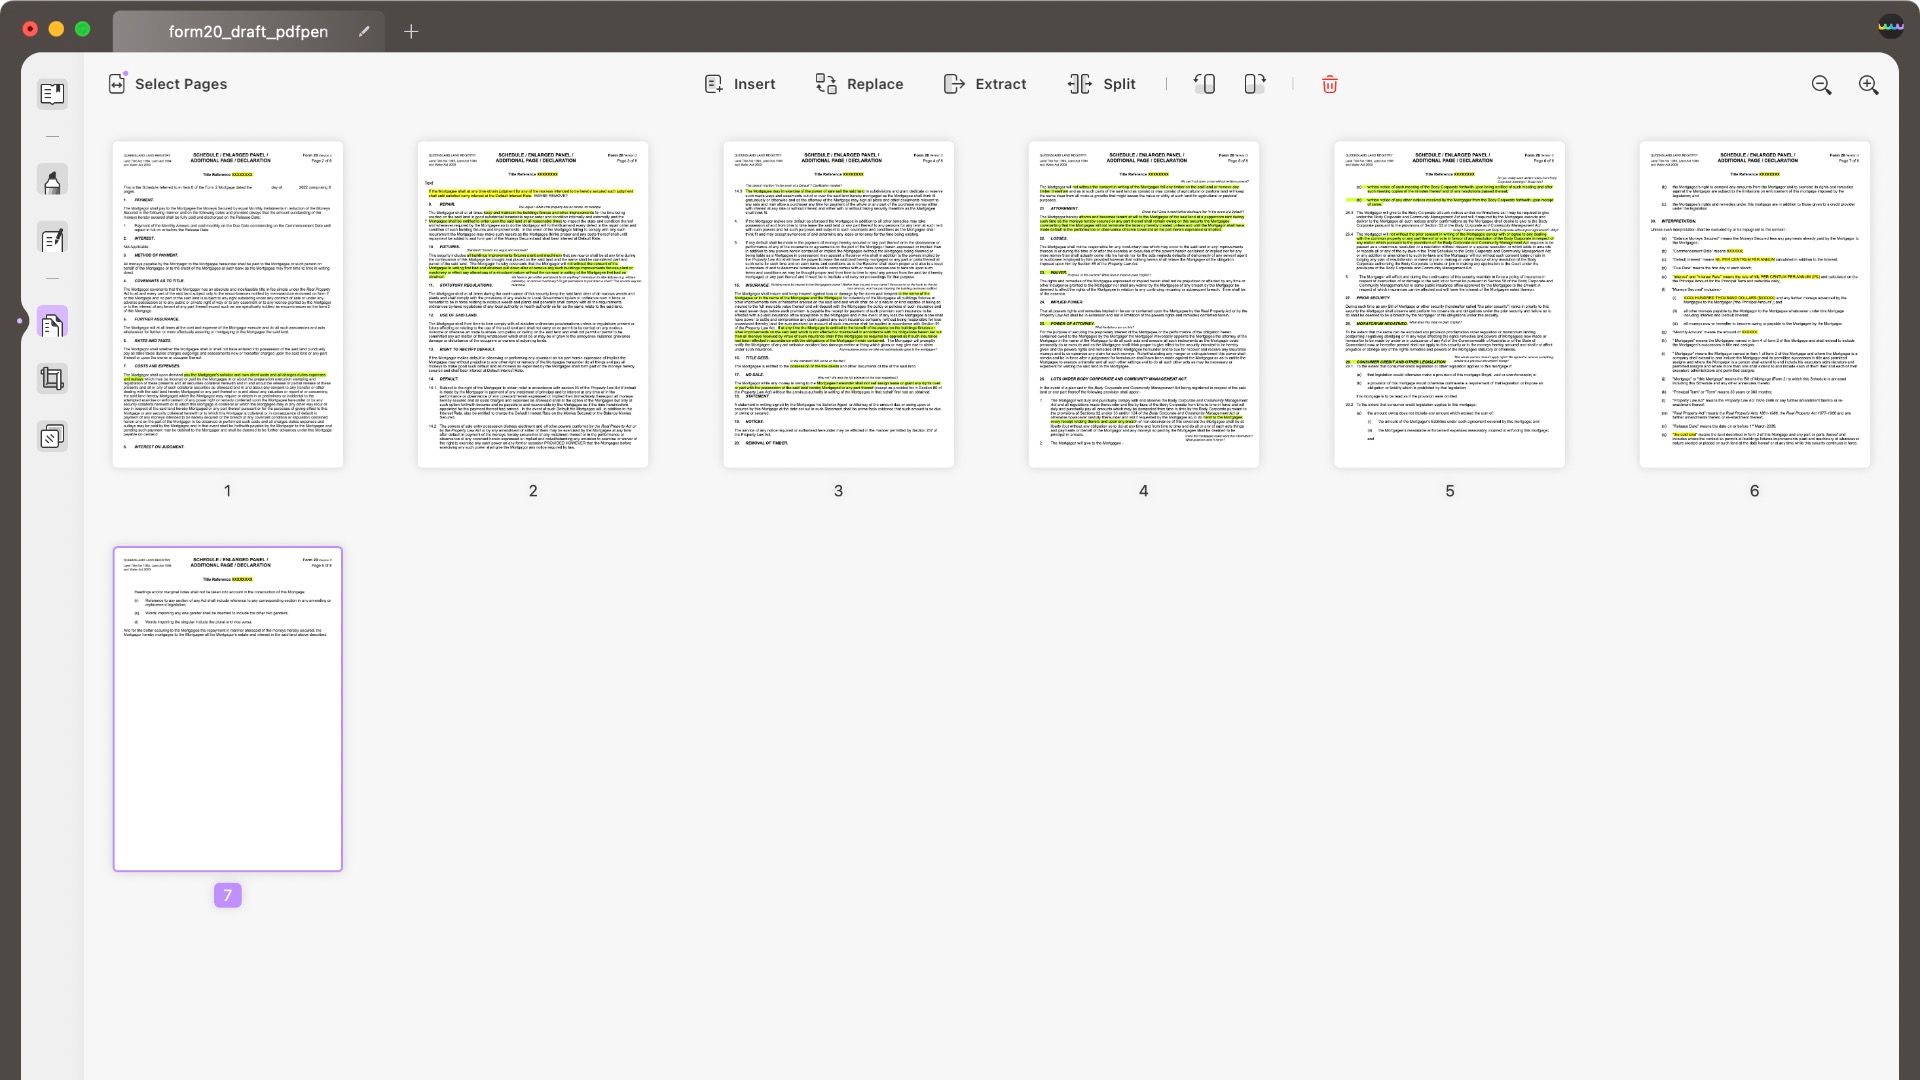Select the text editing tool in sidebar

tap(53, 240)
